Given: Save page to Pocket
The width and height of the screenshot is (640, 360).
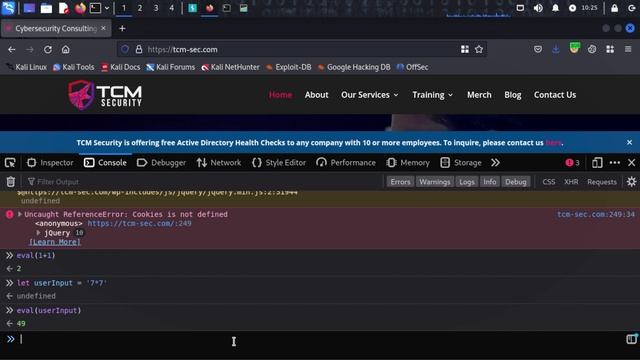Looking at the screenshot, I should 538,49.
